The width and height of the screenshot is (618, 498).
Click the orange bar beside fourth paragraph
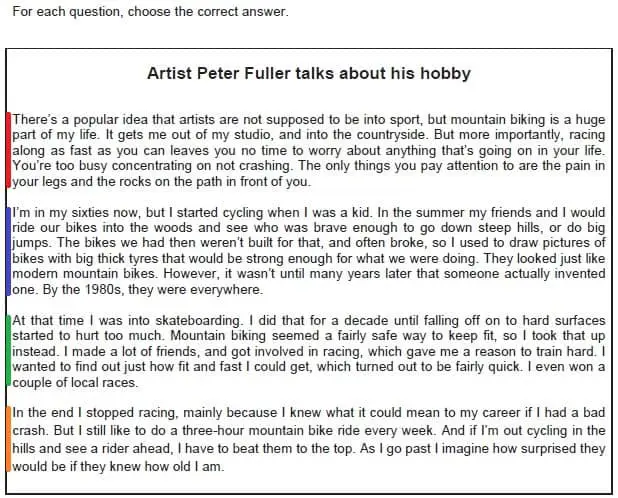tap(8, 439)
